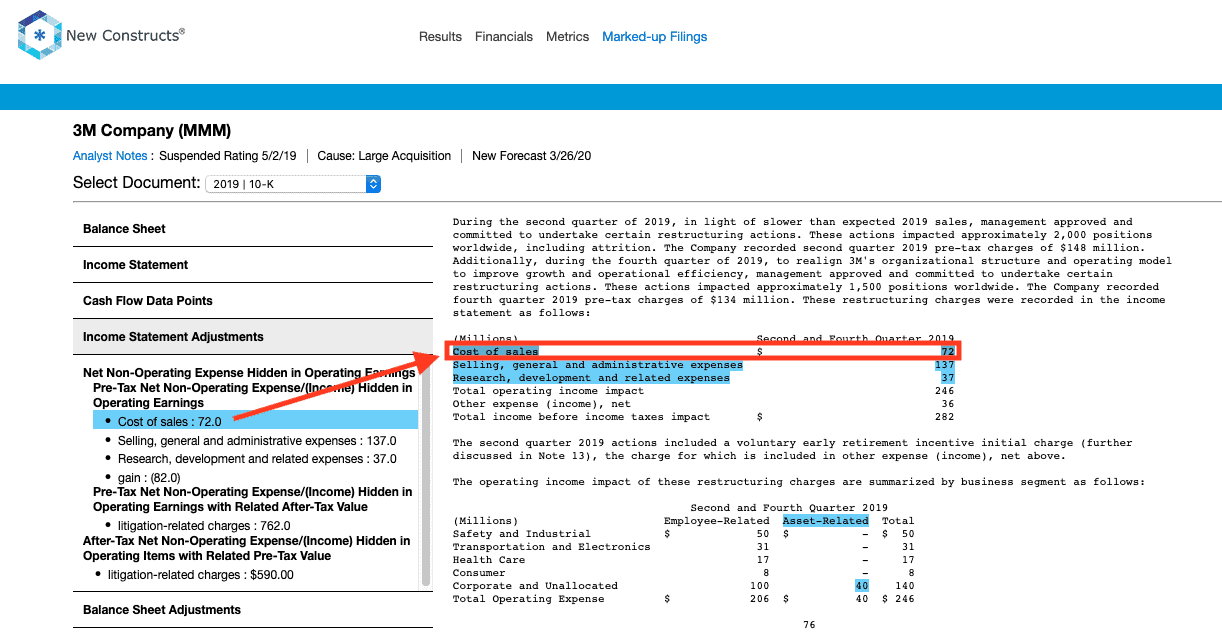The height and width of the screenshot is (636, 1222).
Task: Click highlighted 'Selling, general and administrative expenses' line
Action: coord(597,365)
